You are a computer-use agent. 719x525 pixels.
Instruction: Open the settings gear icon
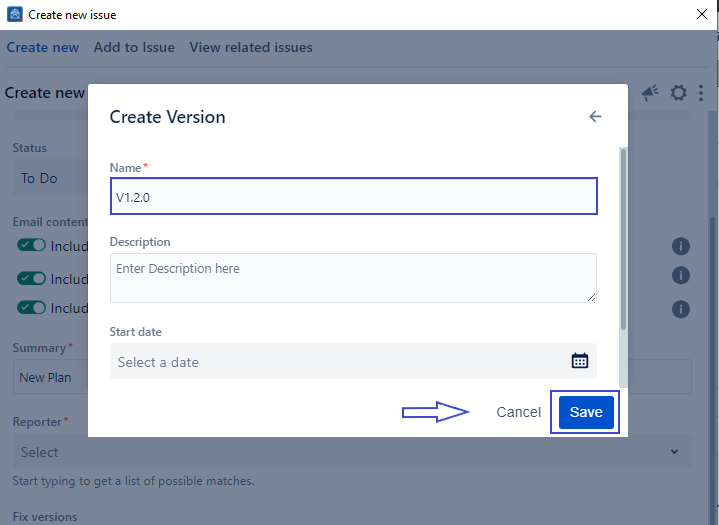click(678, 93)
